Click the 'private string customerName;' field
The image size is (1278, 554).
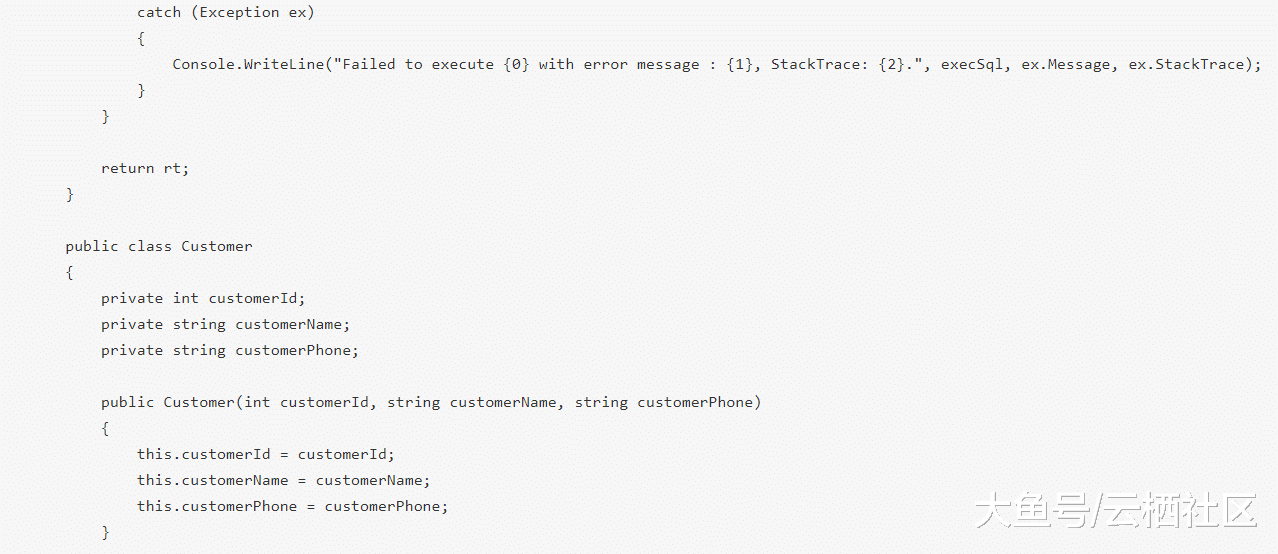226,324
